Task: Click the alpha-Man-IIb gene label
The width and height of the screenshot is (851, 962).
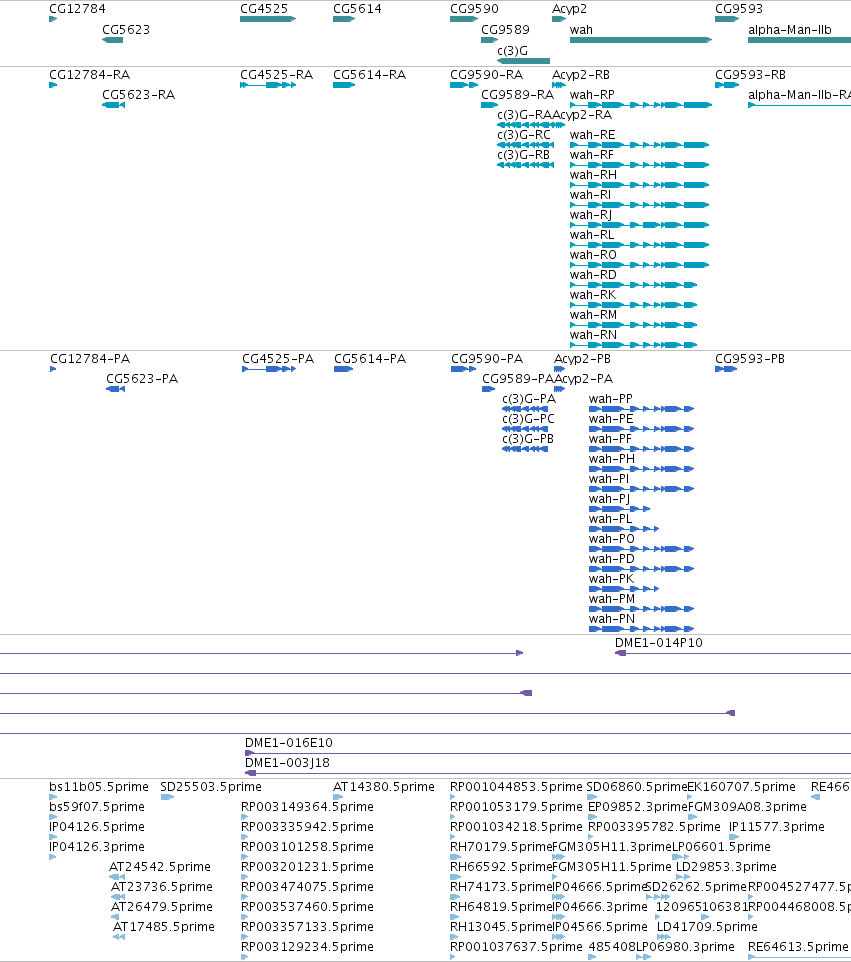Action: point(790,29)
